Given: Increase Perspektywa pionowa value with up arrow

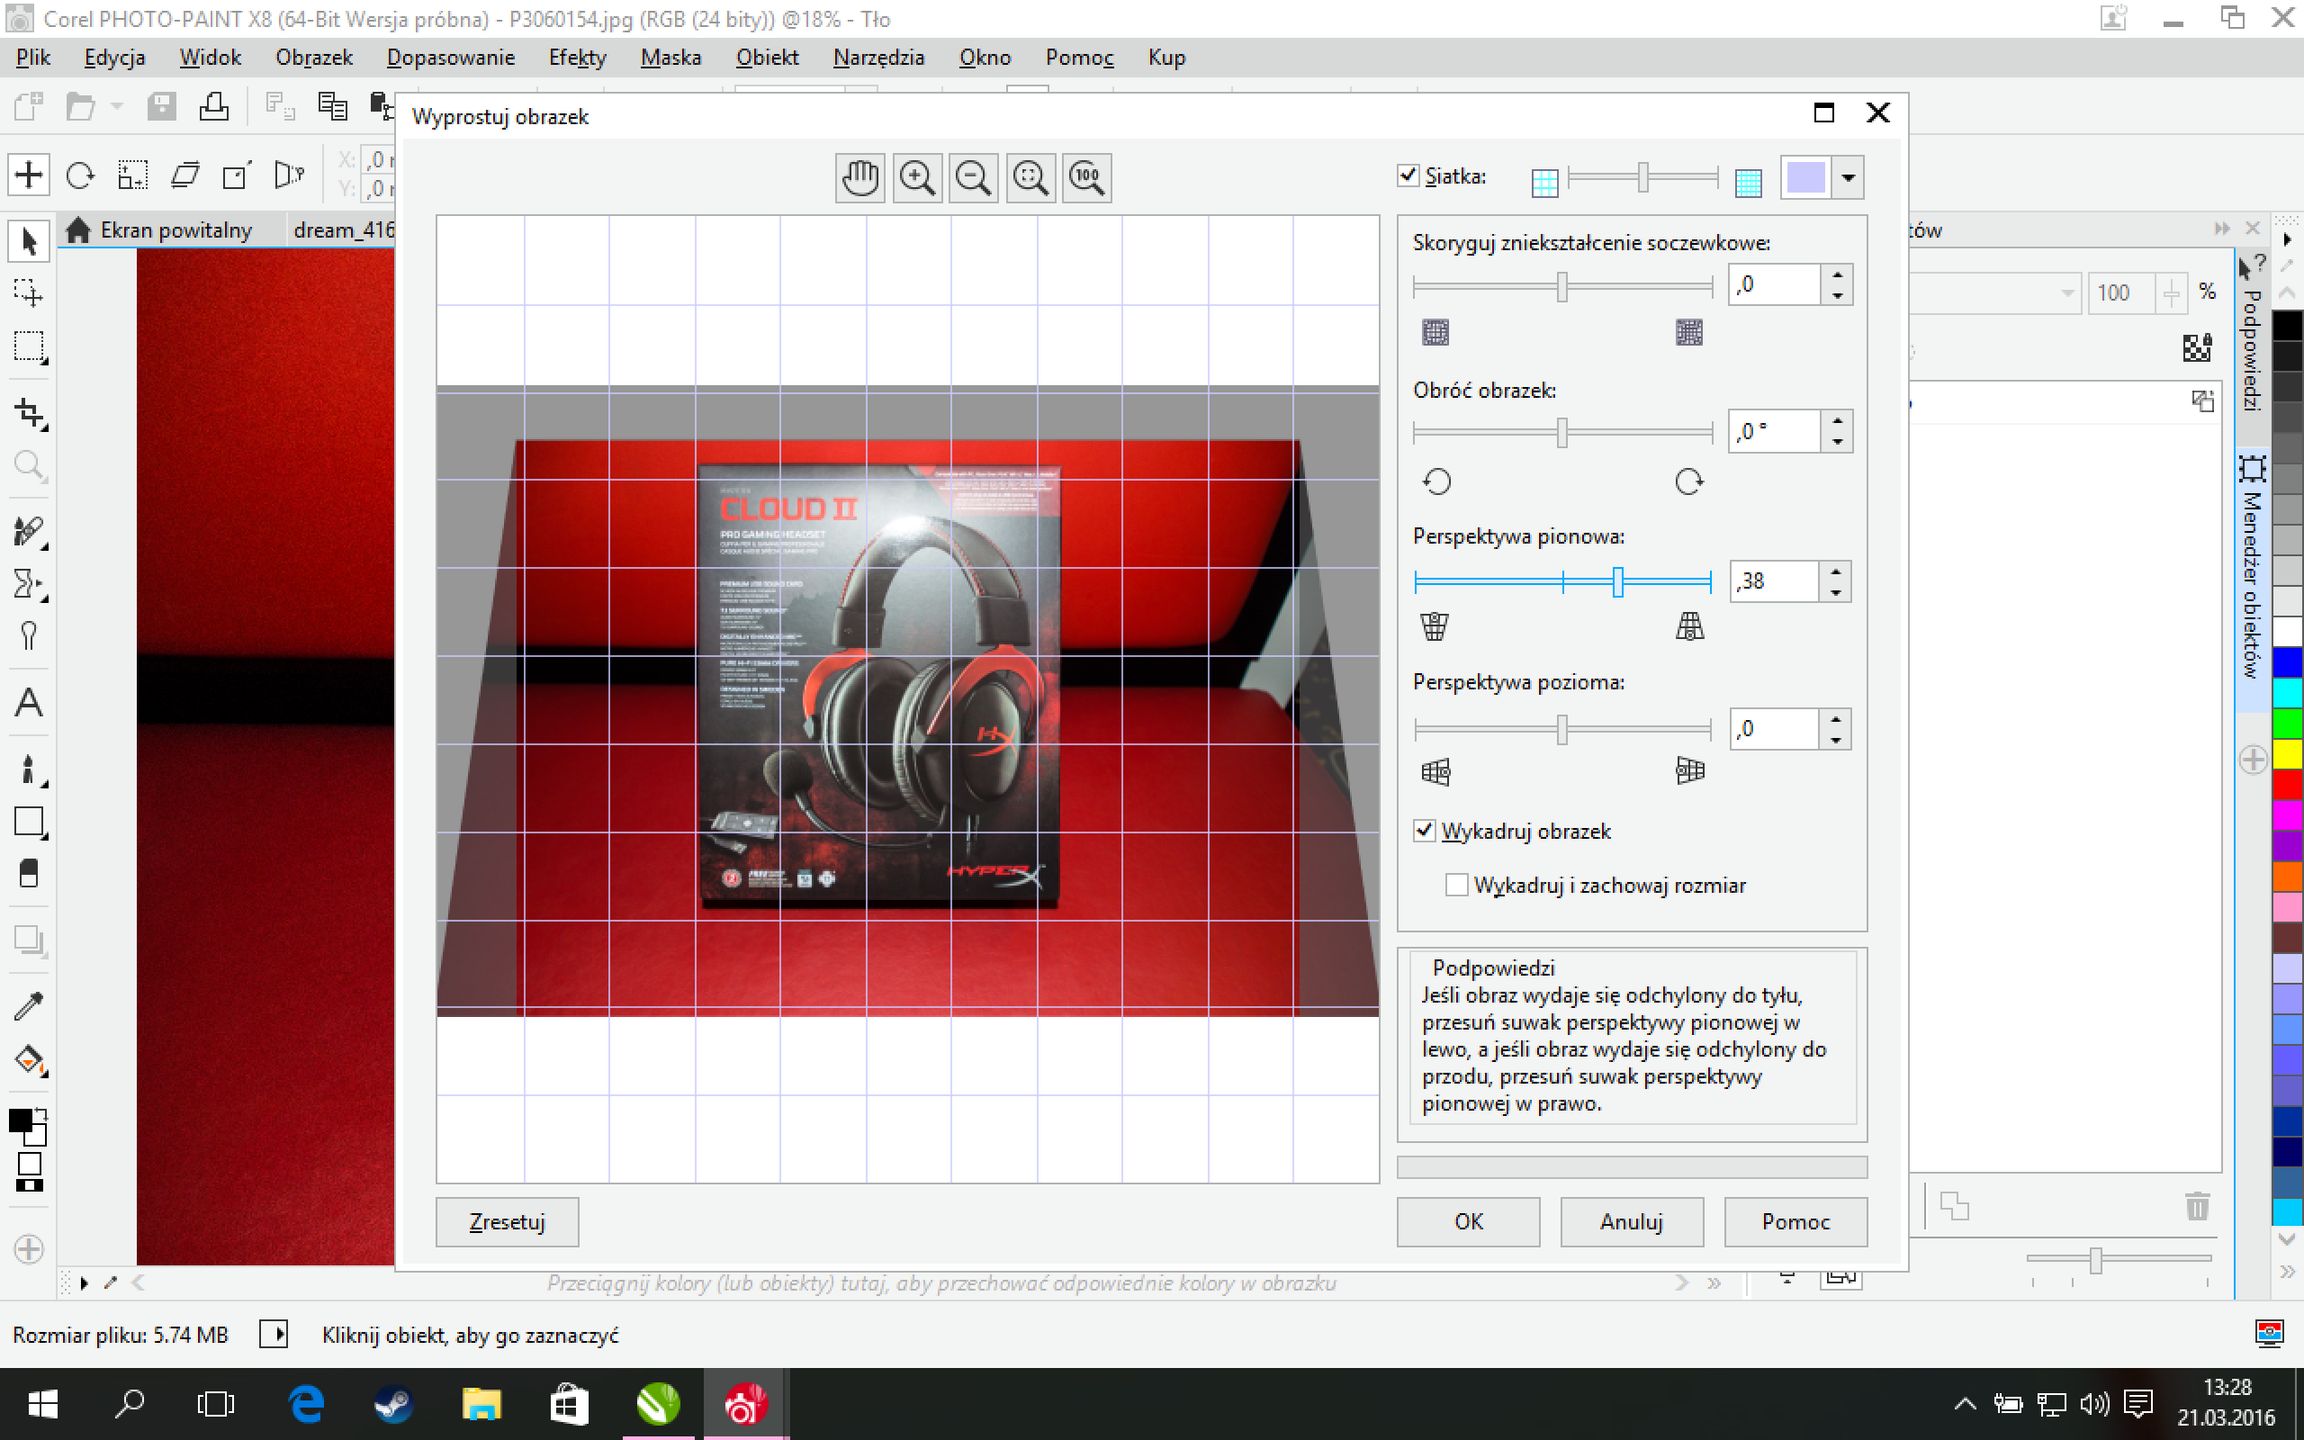Looking at the screenshot, I should click(x=1836, y=572).
